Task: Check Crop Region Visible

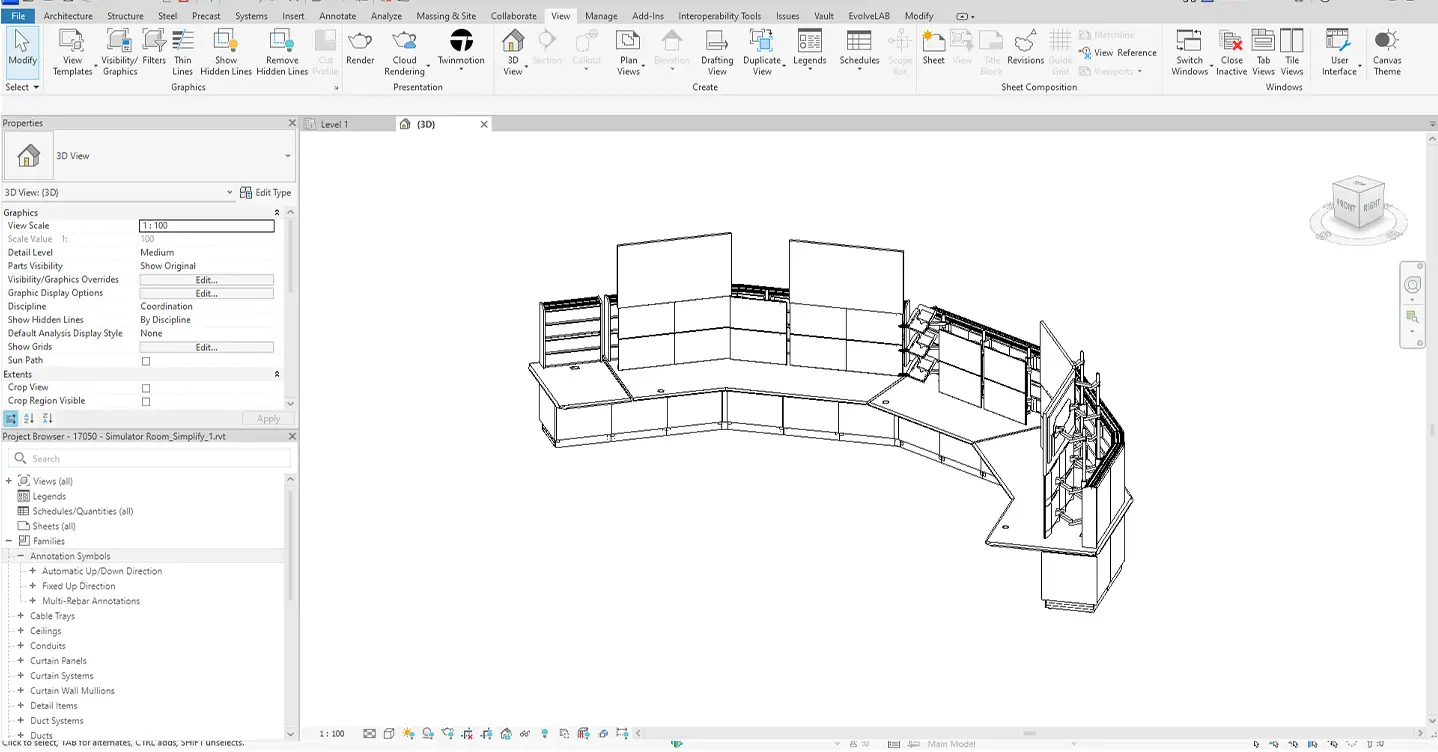Action: pyautogui.click(x=145, y=400)
